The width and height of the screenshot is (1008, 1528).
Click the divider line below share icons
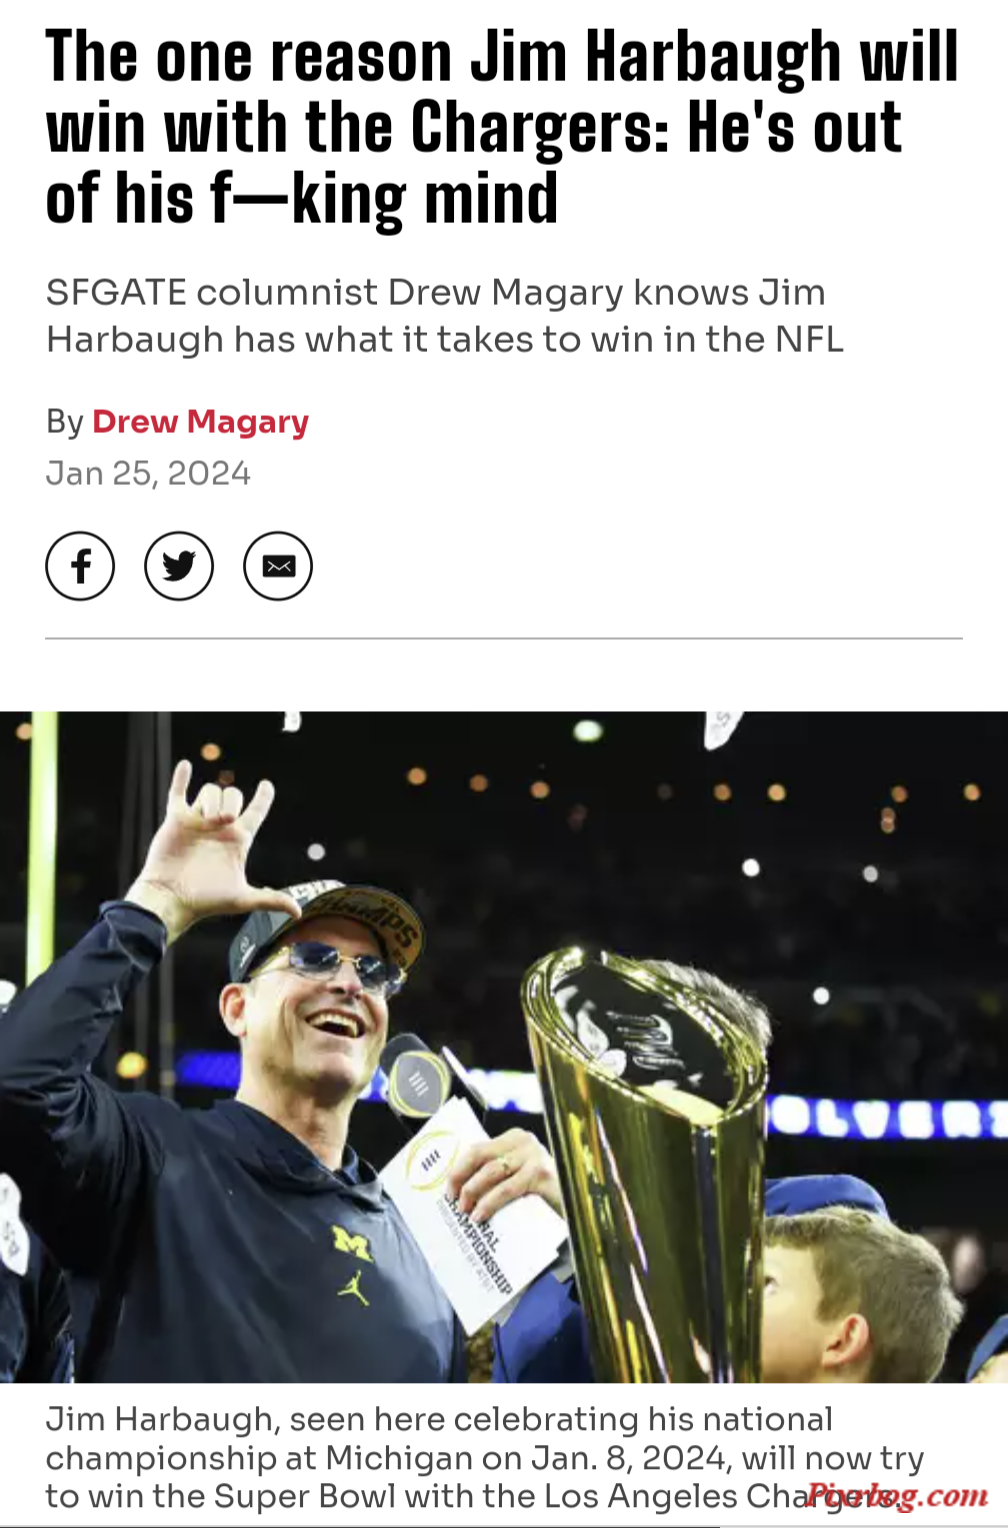tap(504, 638)
